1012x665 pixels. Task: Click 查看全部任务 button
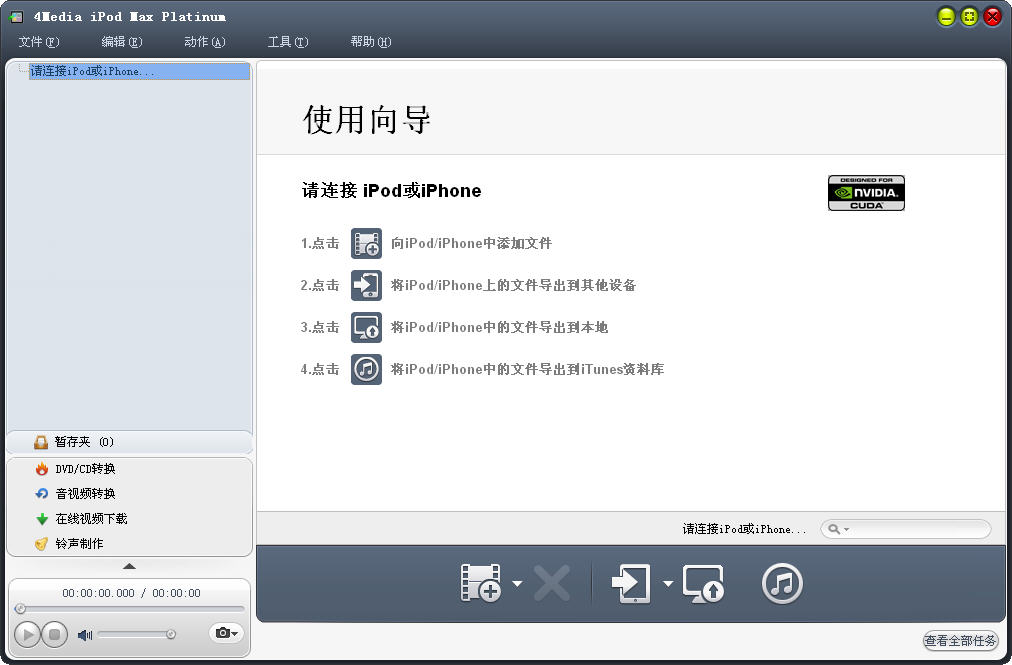[960, 640]
